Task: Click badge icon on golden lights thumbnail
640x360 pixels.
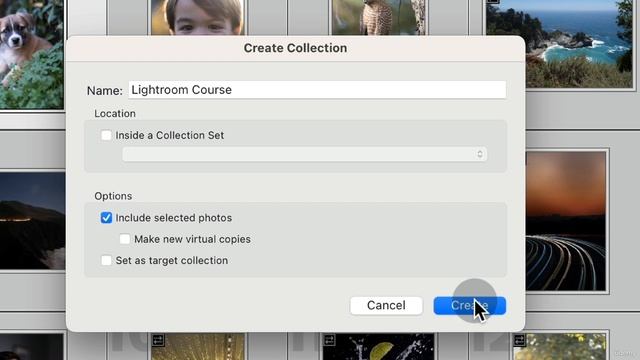Action: [158, 340]
